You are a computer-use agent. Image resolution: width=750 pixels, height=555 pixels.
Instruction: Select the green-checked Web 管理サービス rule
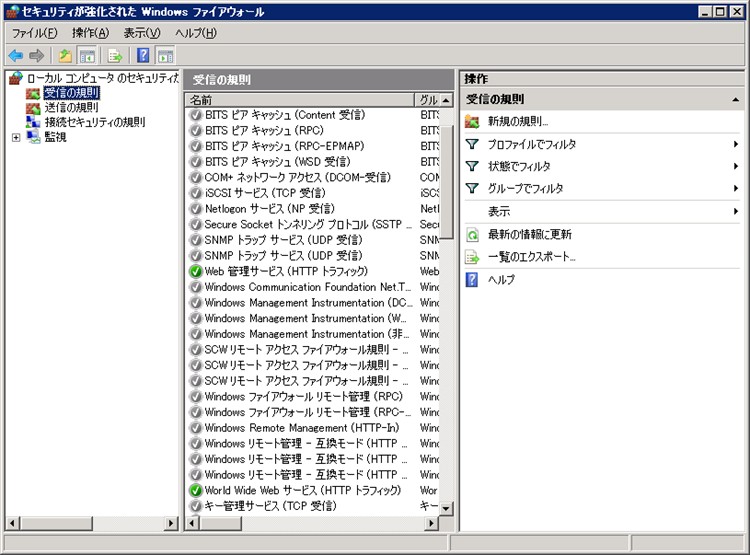click(285, 271)
